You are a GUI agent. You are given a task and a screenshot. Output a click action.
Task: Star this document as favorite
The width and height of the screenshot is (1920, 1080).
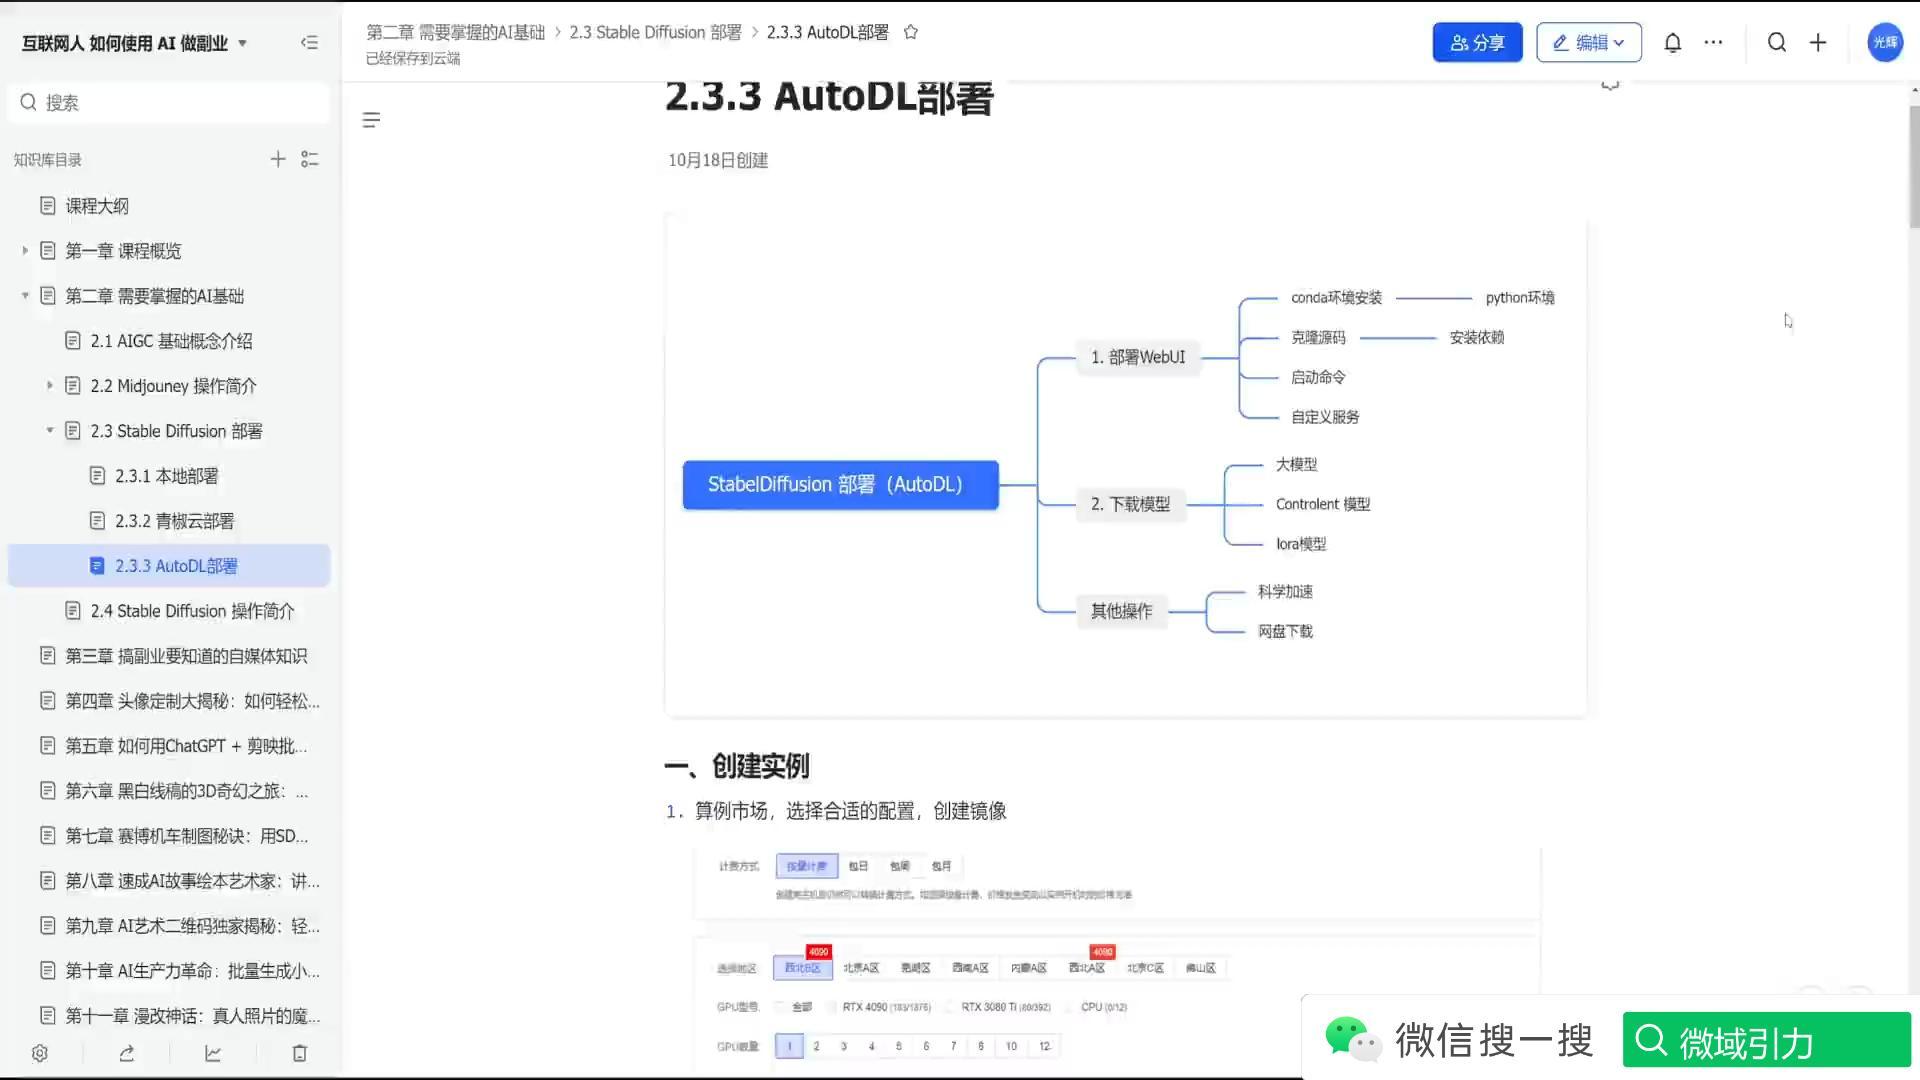click(x=910, y=32)
